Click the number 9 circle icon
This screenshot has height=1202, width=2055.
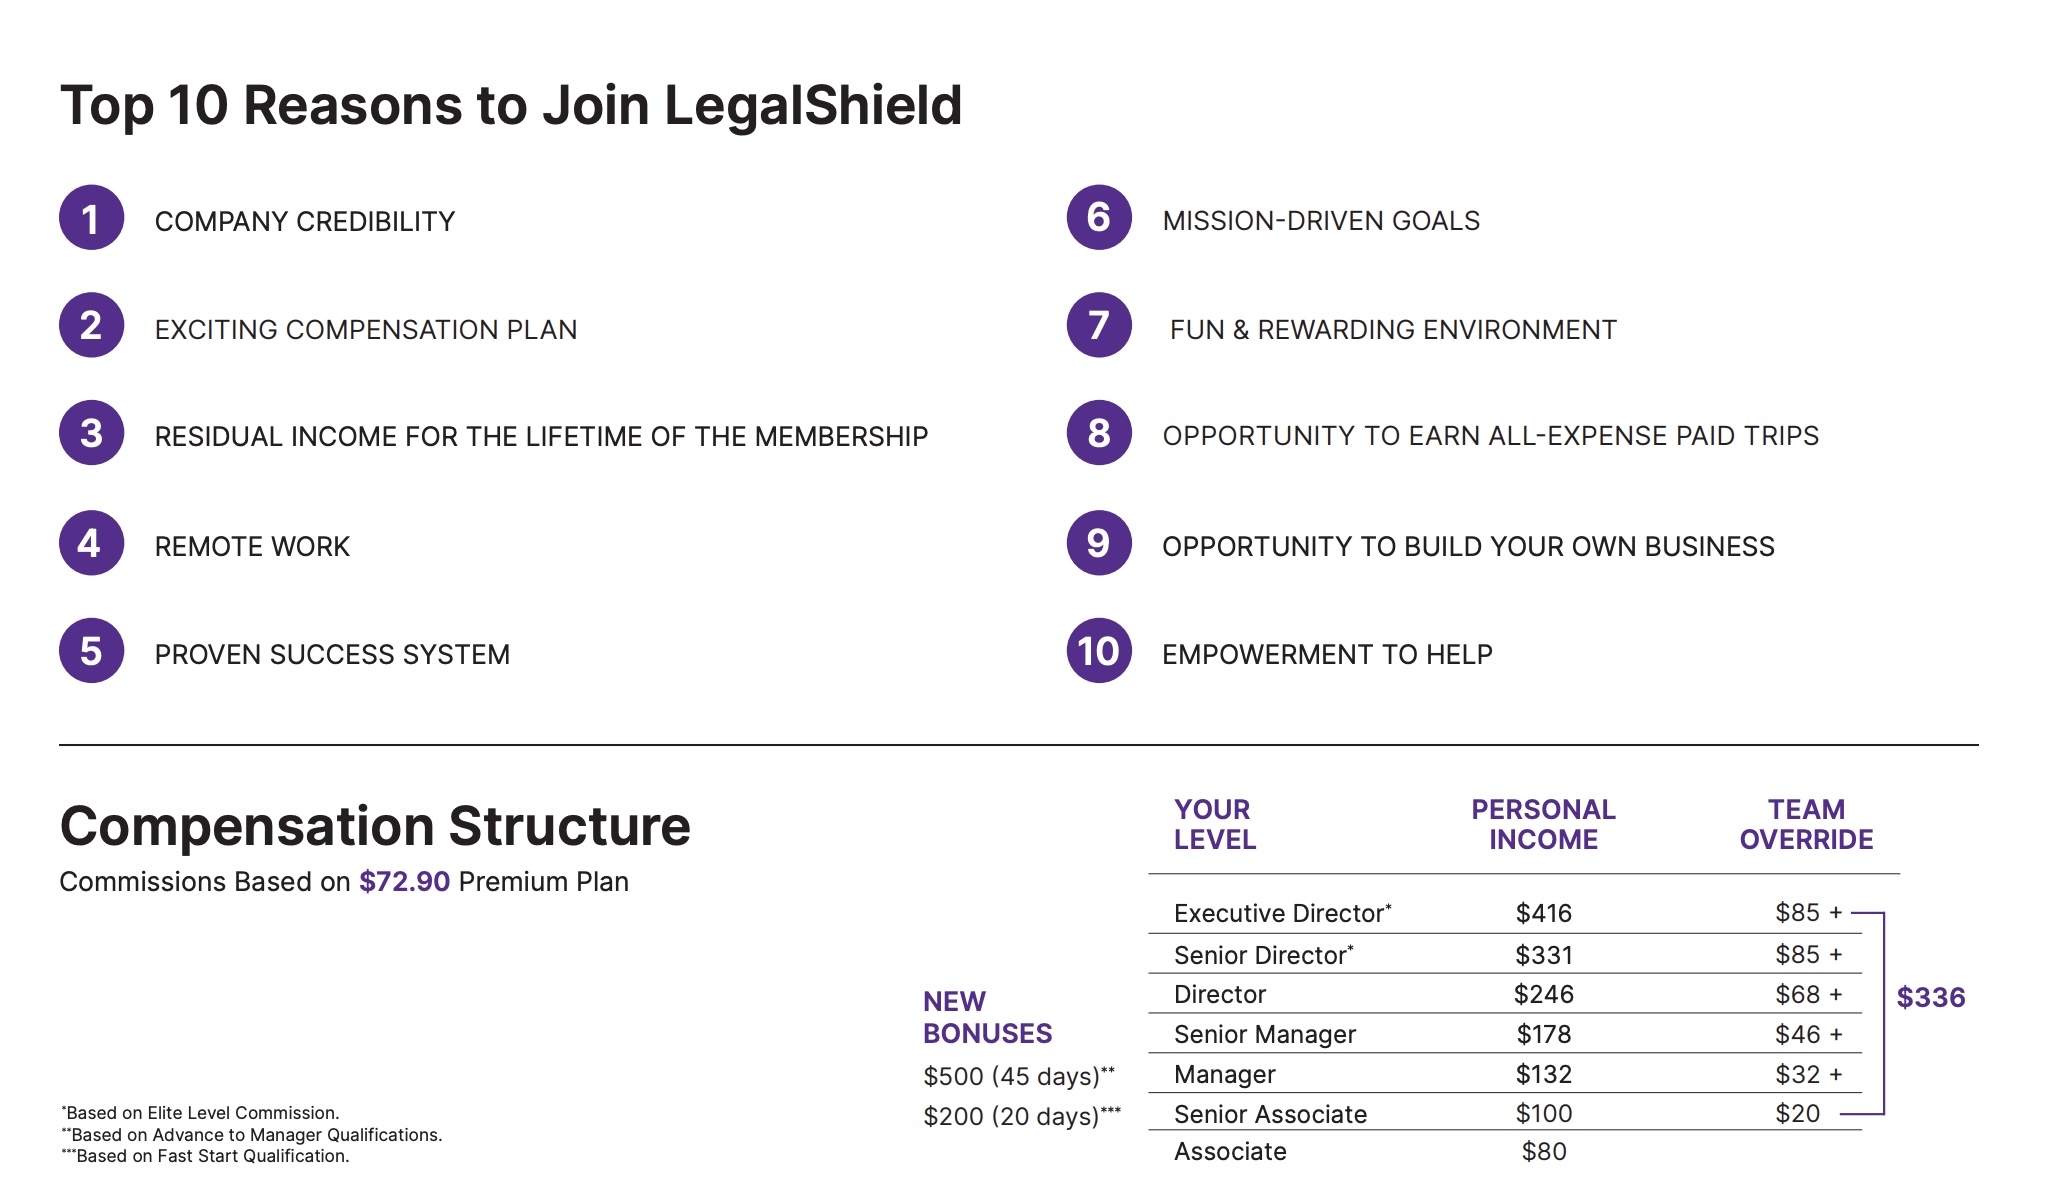pos(1099,544)
